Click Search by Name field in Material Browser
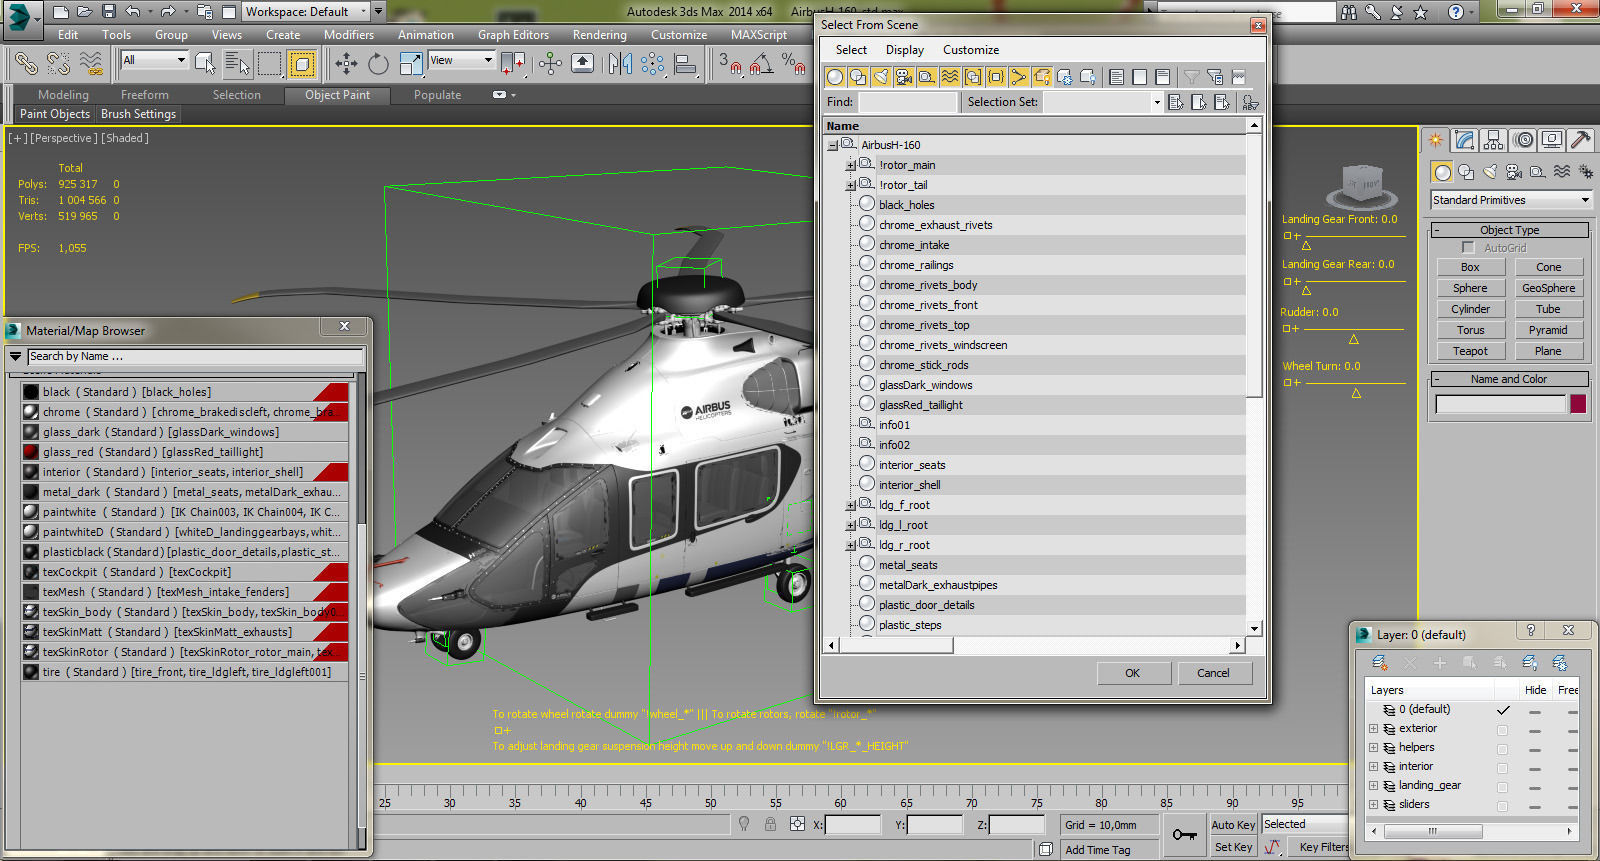This screenshot has width=1600, height=861. point(195,356)
